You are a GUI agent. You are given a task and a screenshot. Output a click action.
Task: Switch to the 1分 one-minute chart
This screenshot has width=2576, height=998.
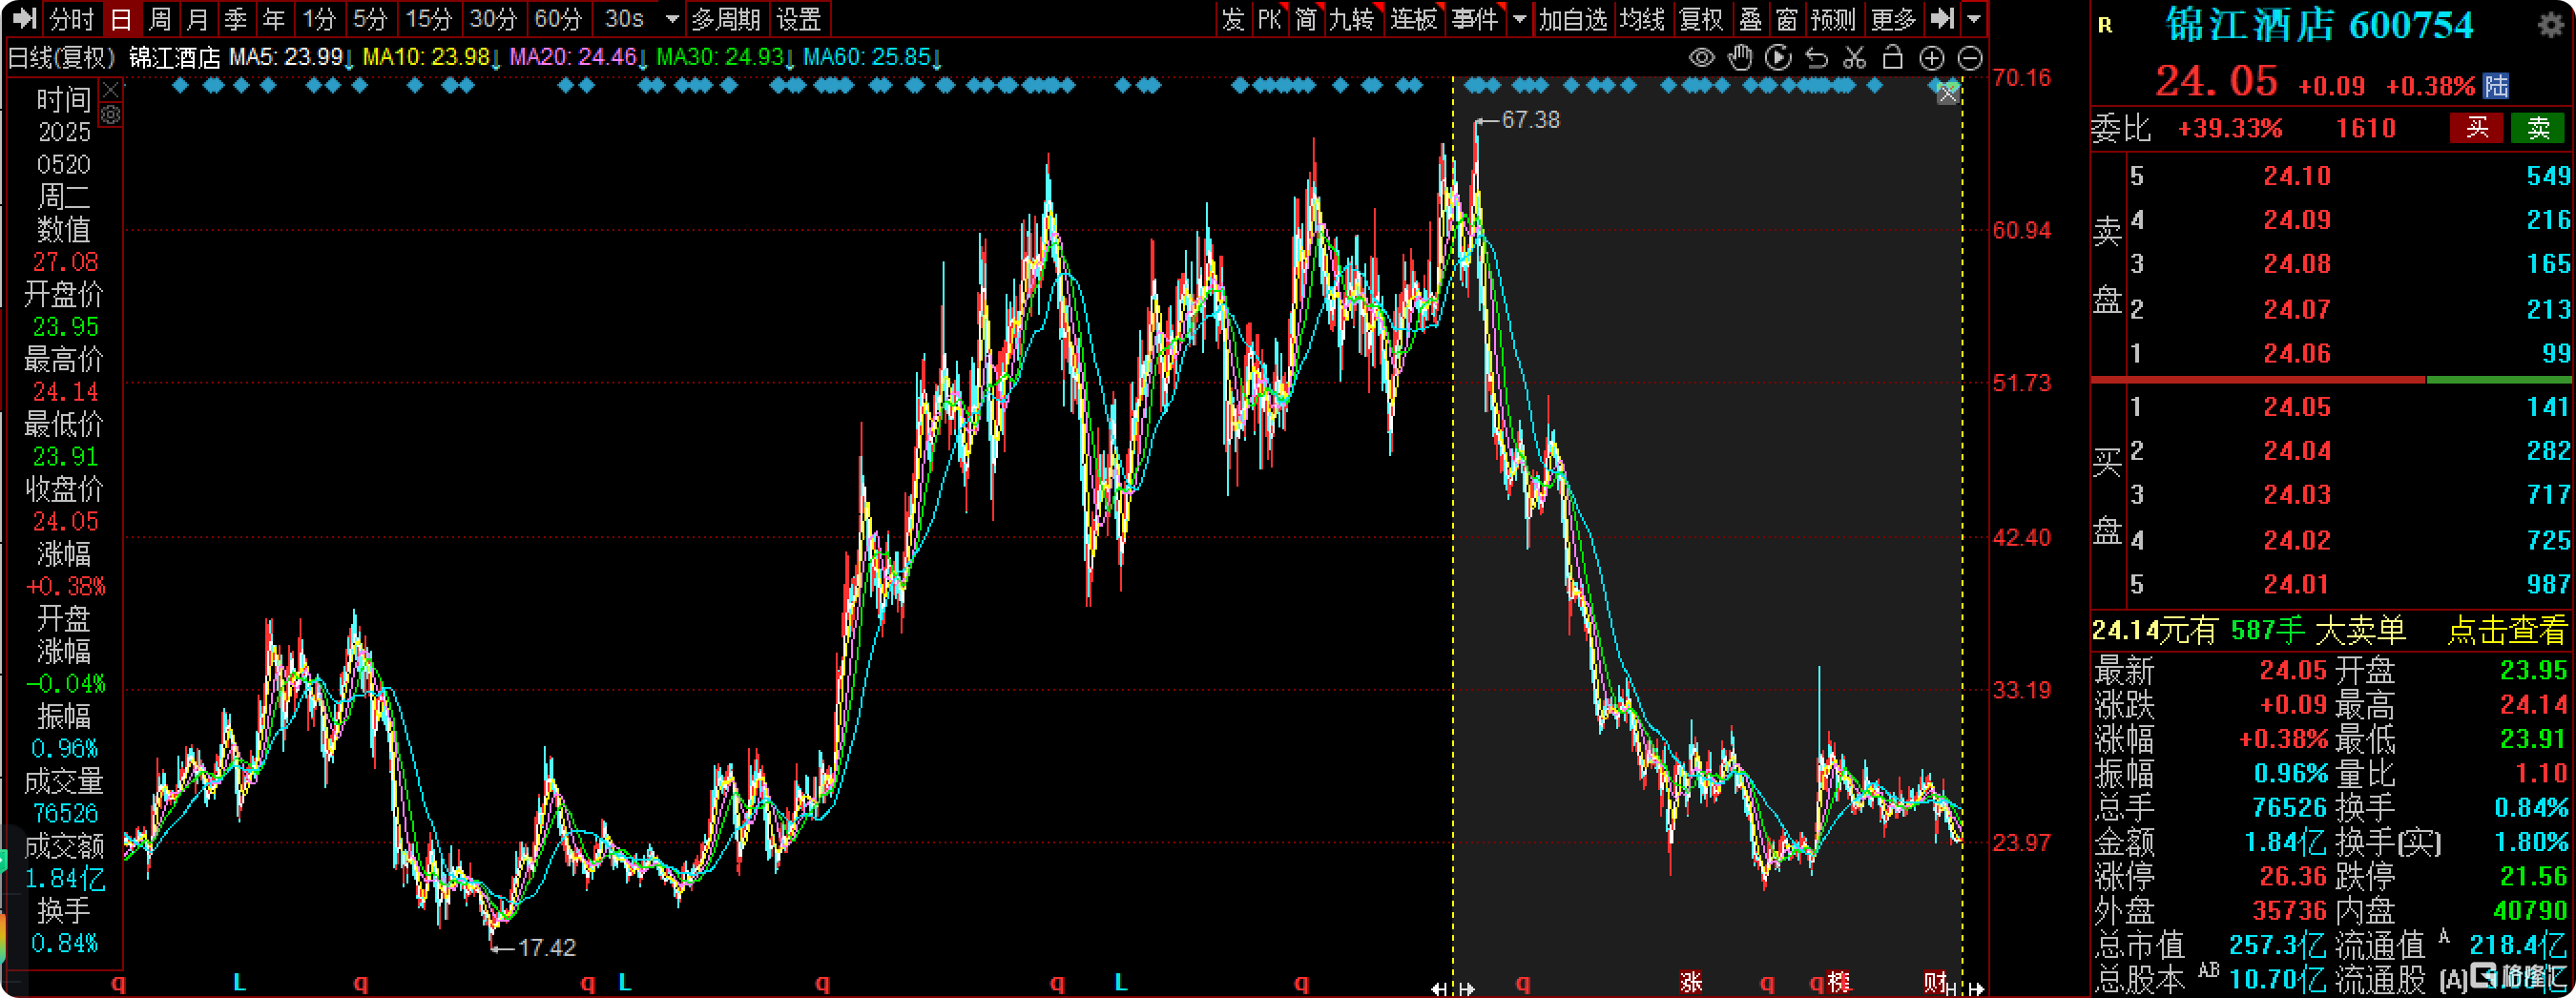(x=319, y=18)
